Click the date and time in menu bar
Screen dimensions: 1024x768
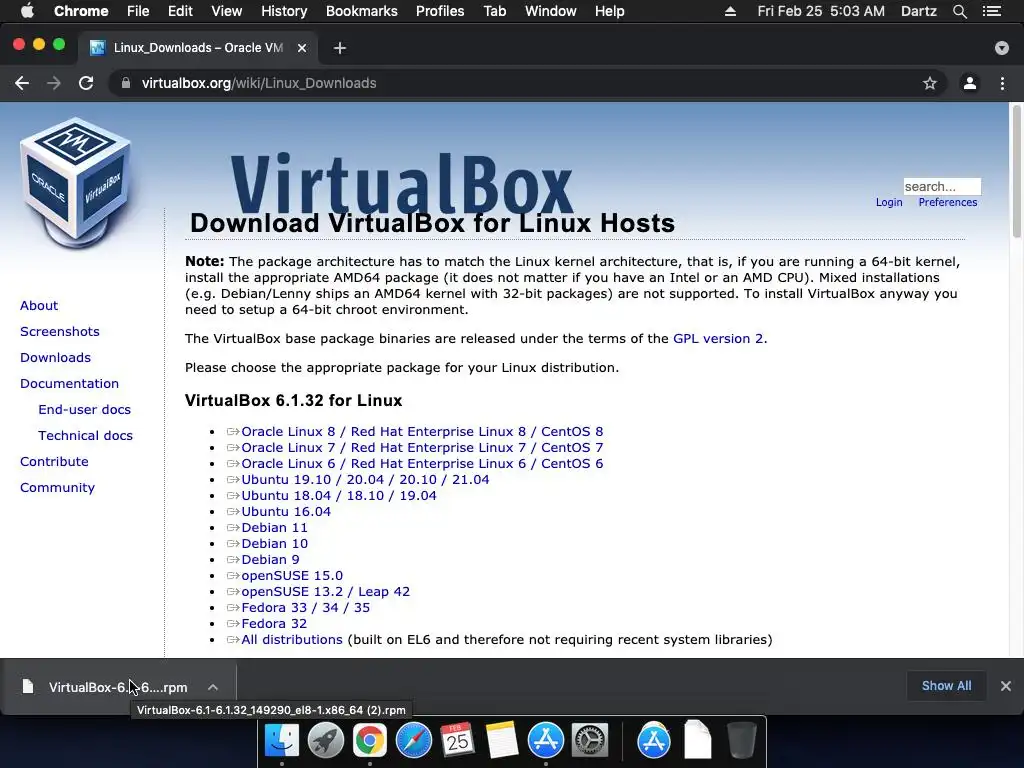point(821,11)
